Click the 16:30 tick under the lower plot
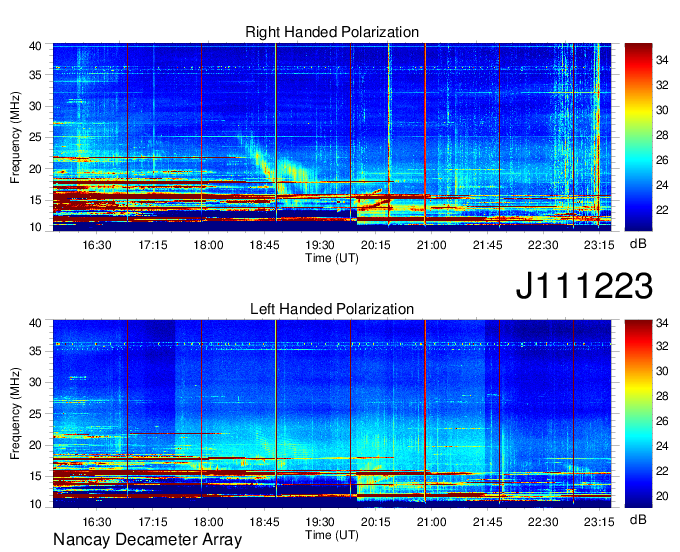Viewport: 680px width, 552px height. point(97,522)
